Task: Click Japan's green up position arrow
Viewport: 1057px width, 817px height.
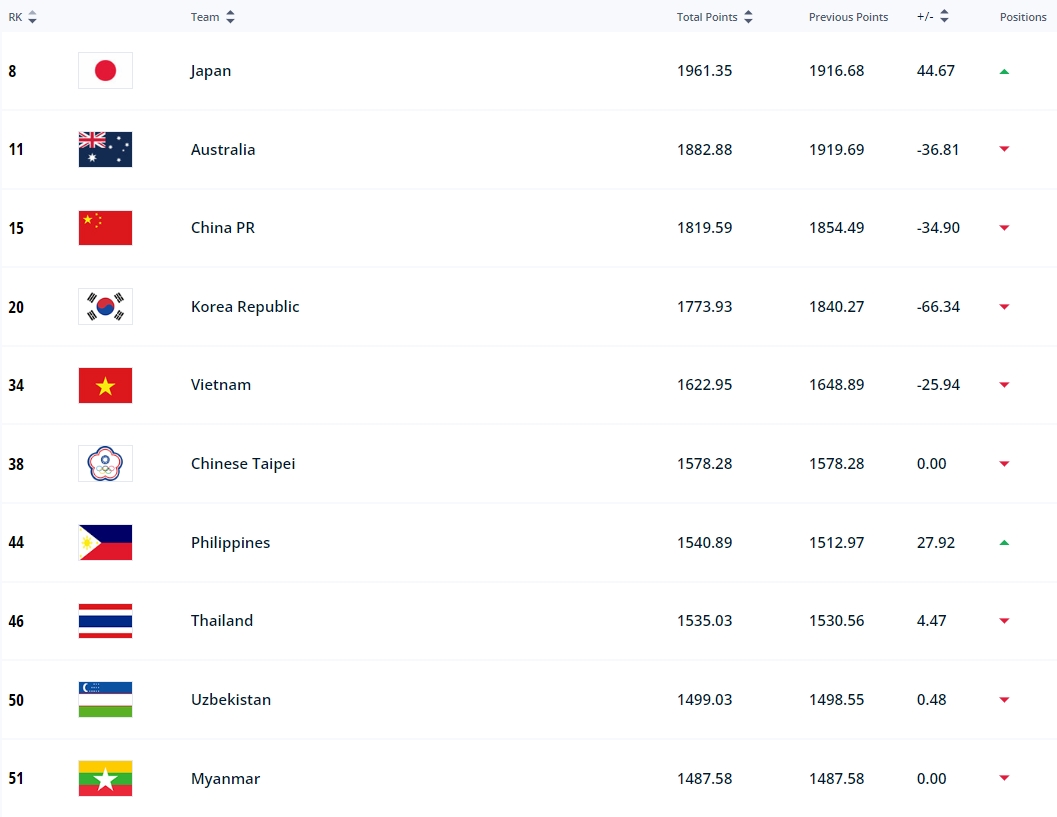Action: pos(1004,71)
